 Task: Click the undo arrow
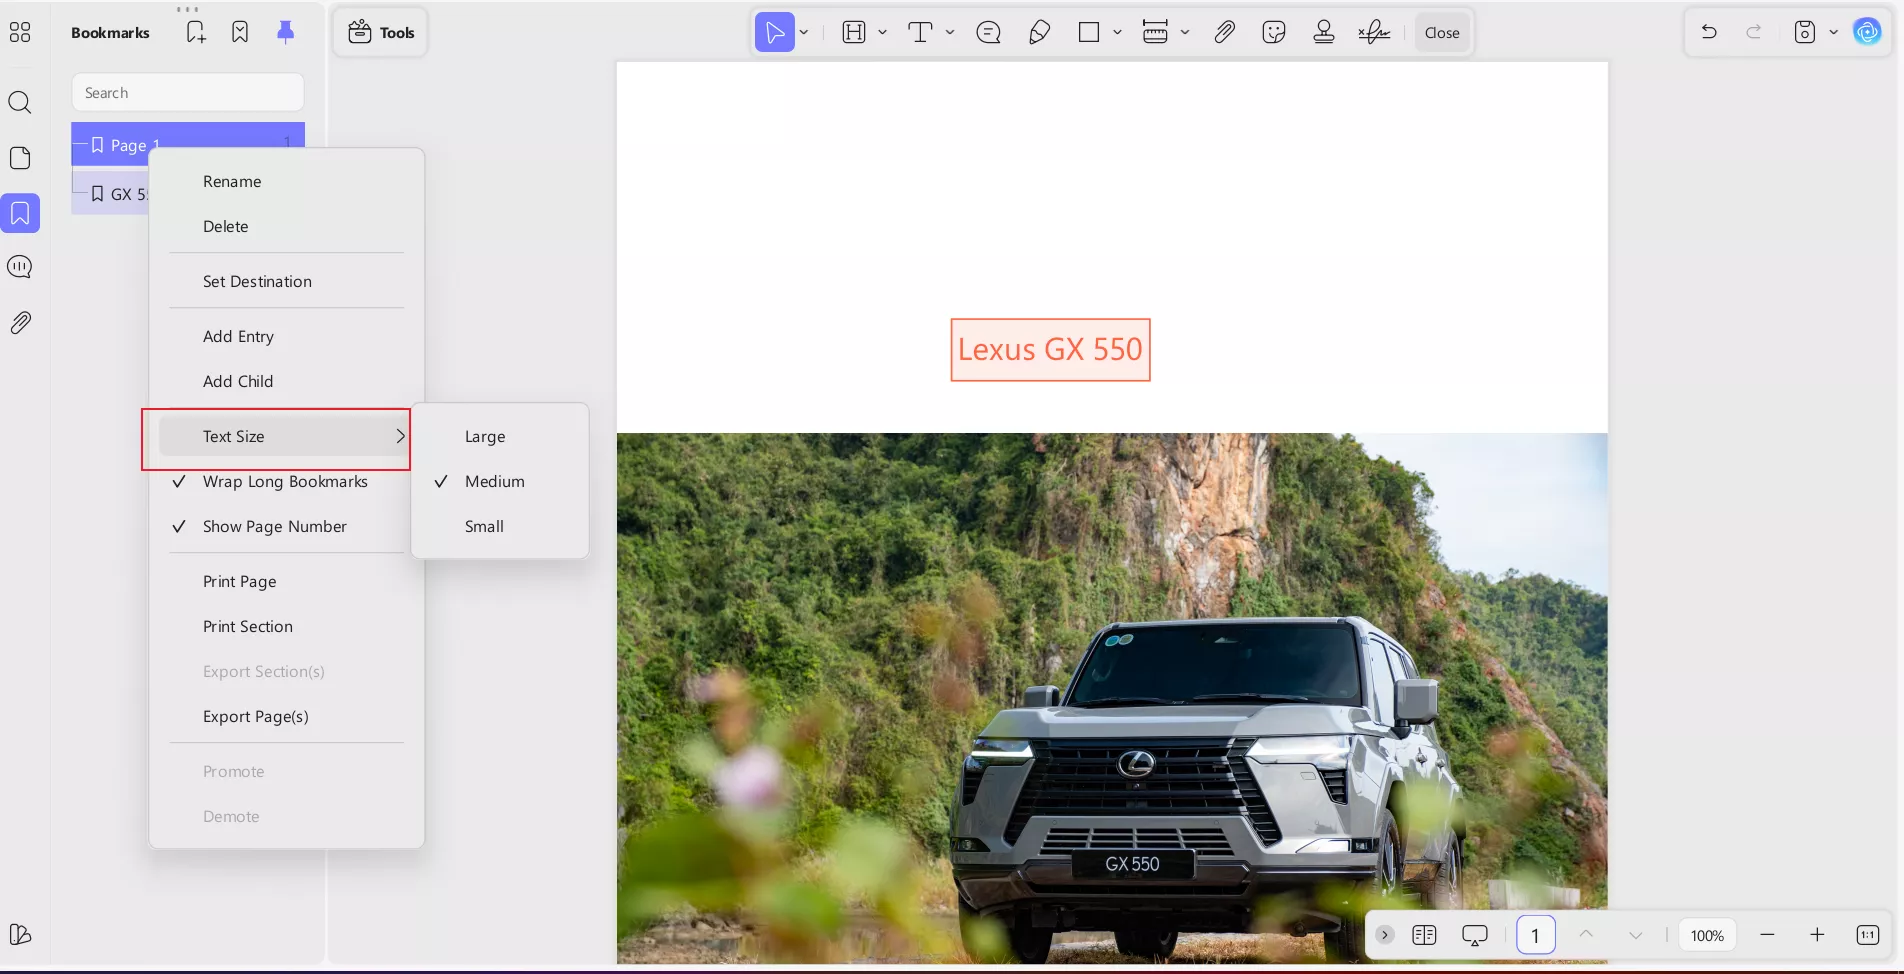click(1709, 32)
